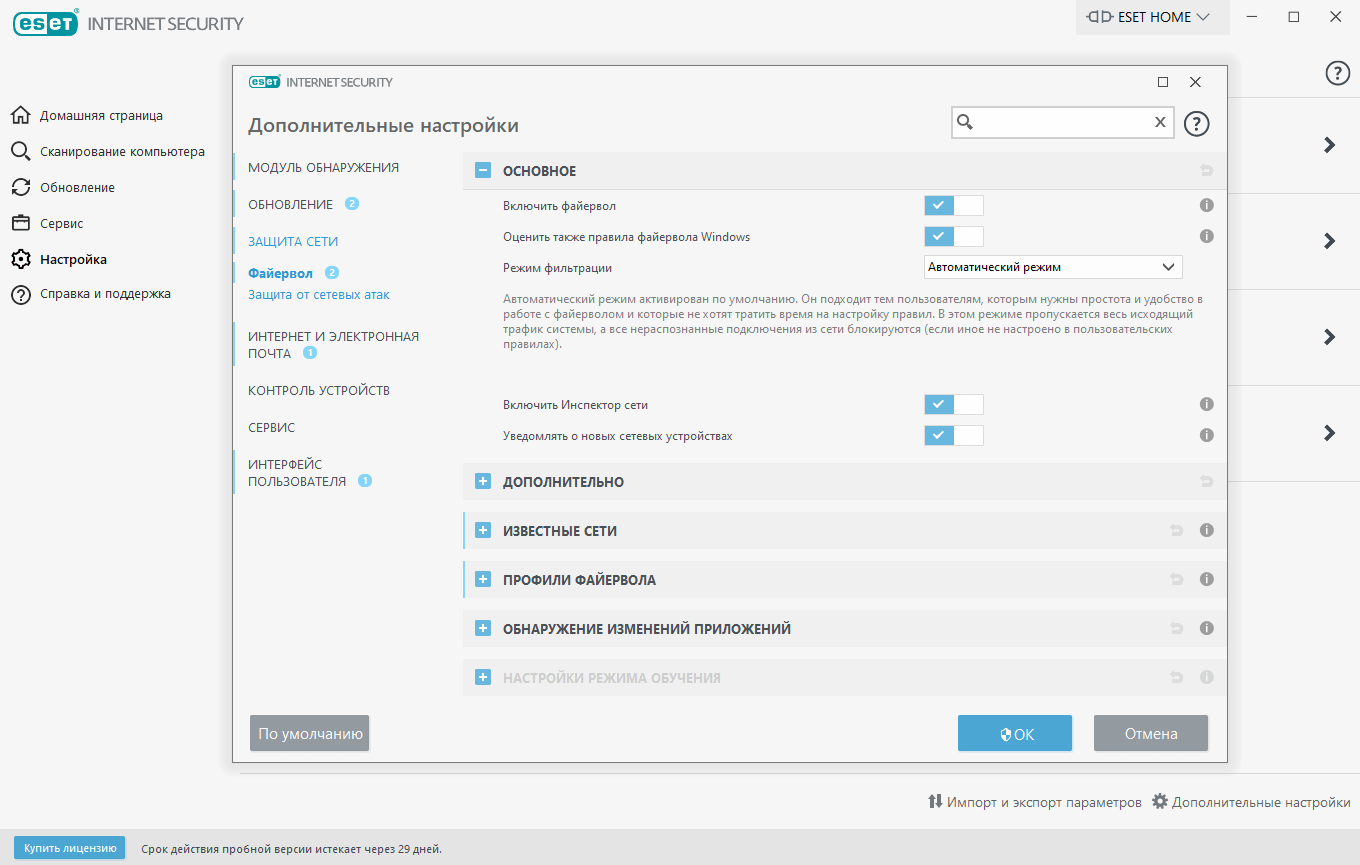This screenshot has height=865, width=1360.
Task: Open Импорт и экспорт параметров
Action: click(1034, 802)
